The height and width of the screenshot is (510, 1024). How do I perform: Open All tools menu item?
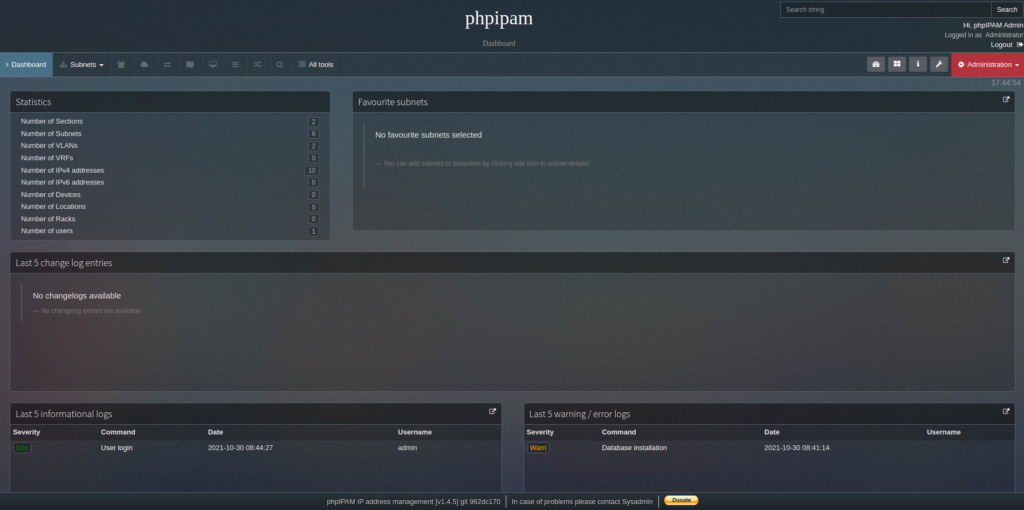(316, 65)
